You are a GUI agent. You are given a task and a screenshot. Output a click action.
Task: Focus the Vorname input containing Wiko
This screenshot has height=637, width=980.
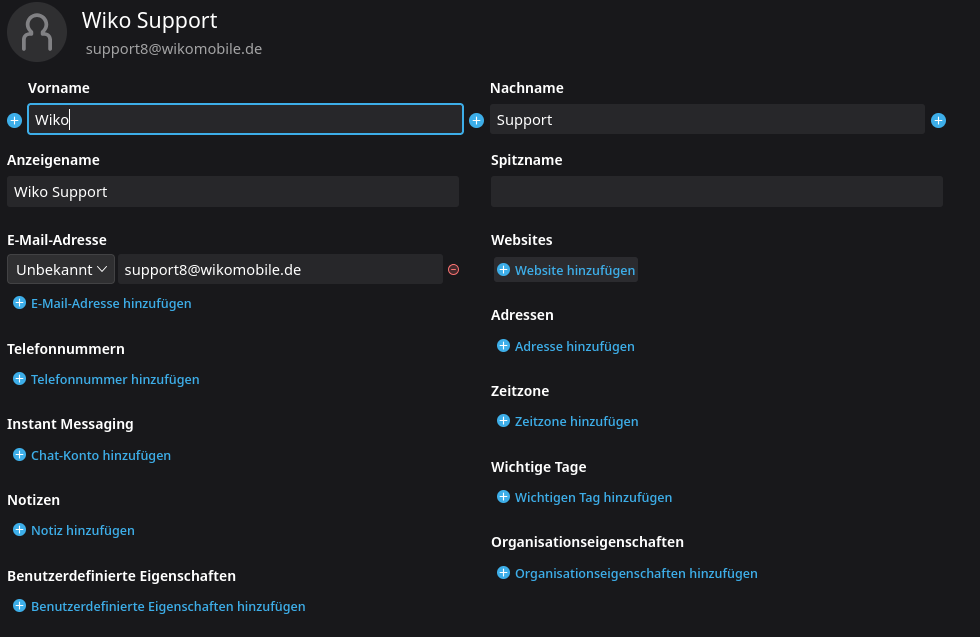(245, 120)
